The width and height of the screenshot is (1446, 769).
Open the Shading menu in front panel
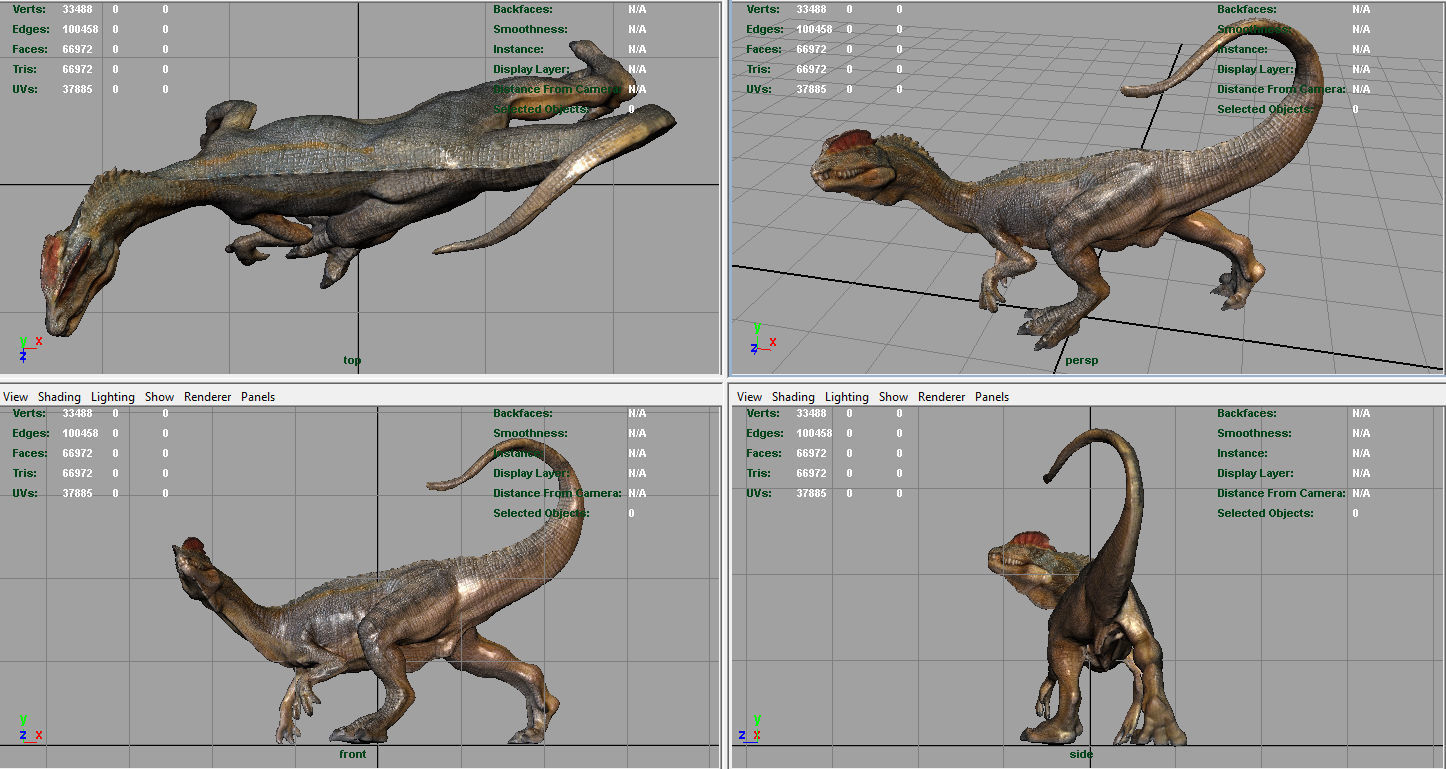(59, 397)
